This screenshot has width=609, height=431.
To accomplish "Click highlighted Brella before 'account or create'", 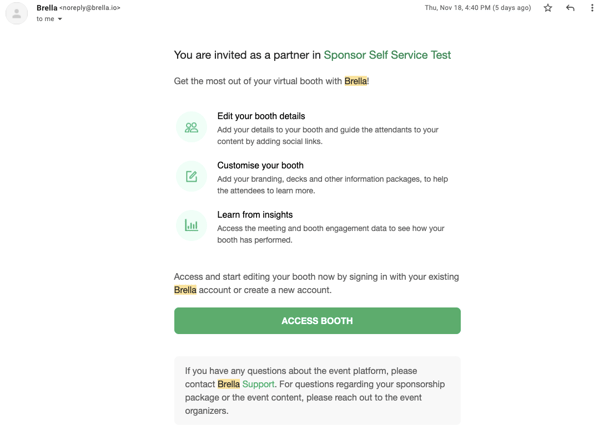I will (185, 290).
